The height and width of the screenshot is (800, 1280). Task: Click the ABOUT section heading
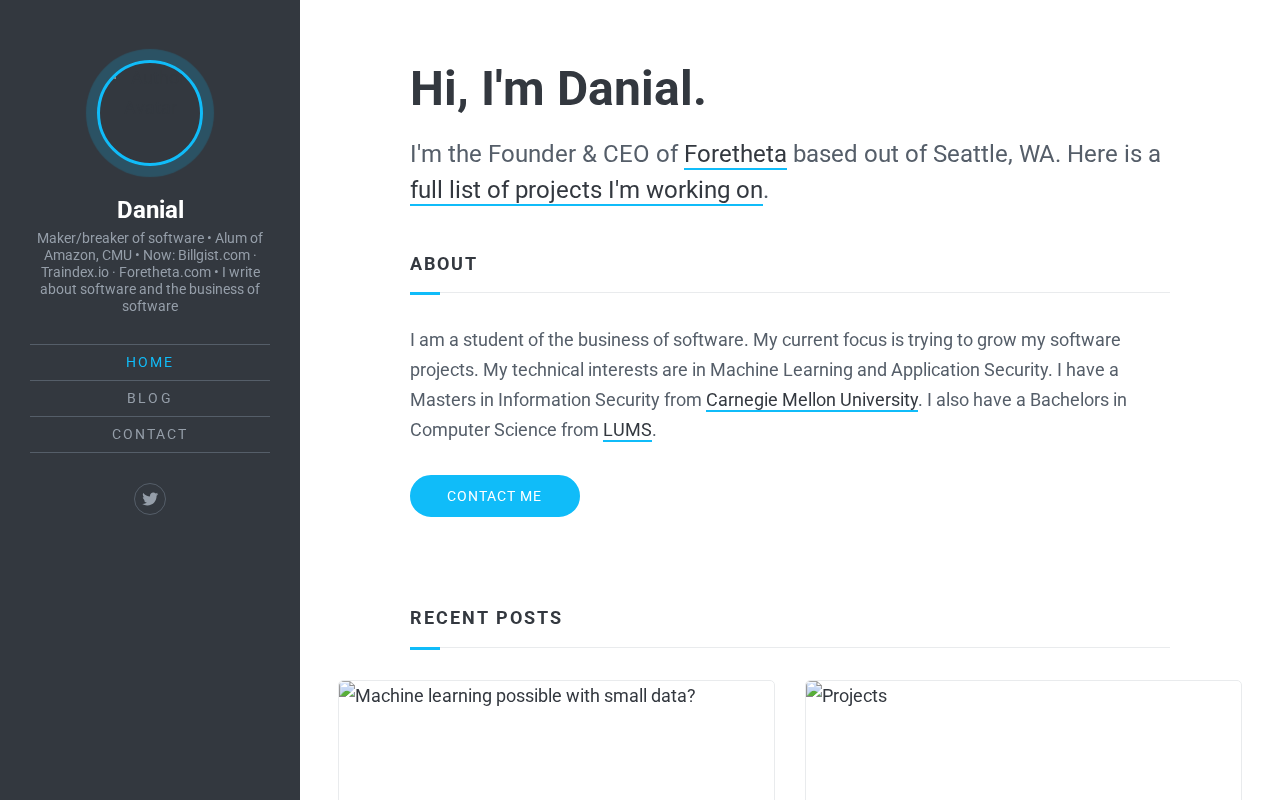(x=443, y=264)
